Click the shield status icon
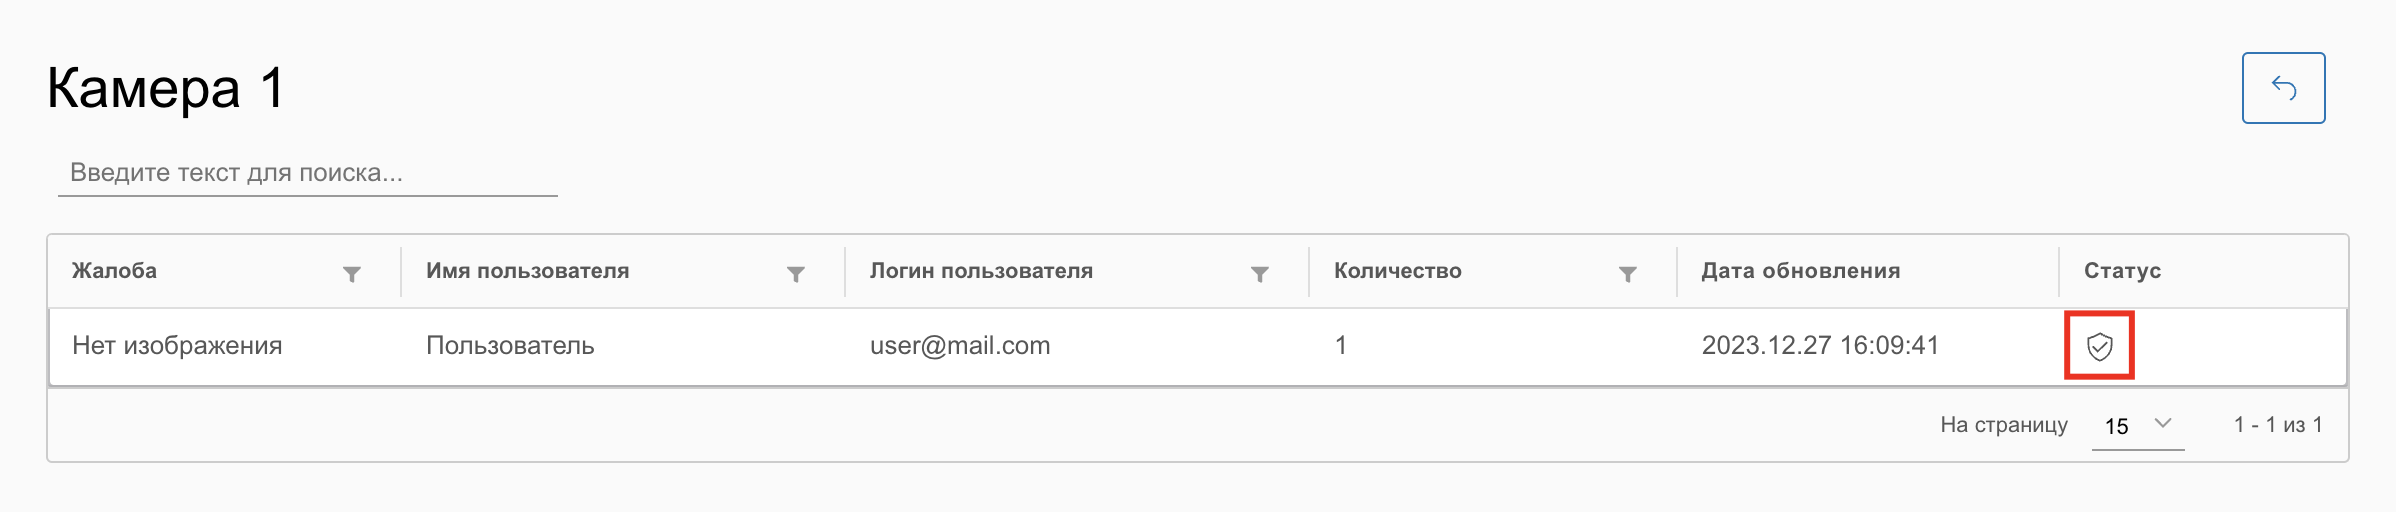Viewport: 2396px width, 512px height. point(2099,346)
